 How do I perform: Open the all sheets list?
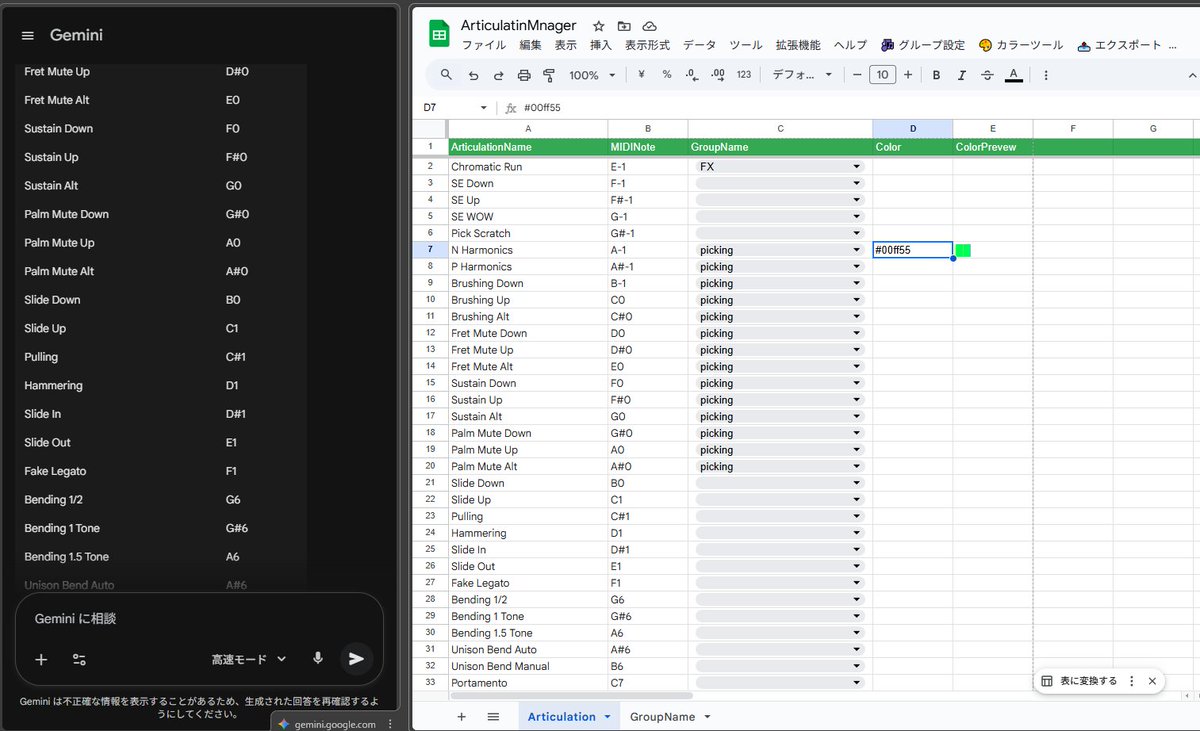[x=493, y=716]
